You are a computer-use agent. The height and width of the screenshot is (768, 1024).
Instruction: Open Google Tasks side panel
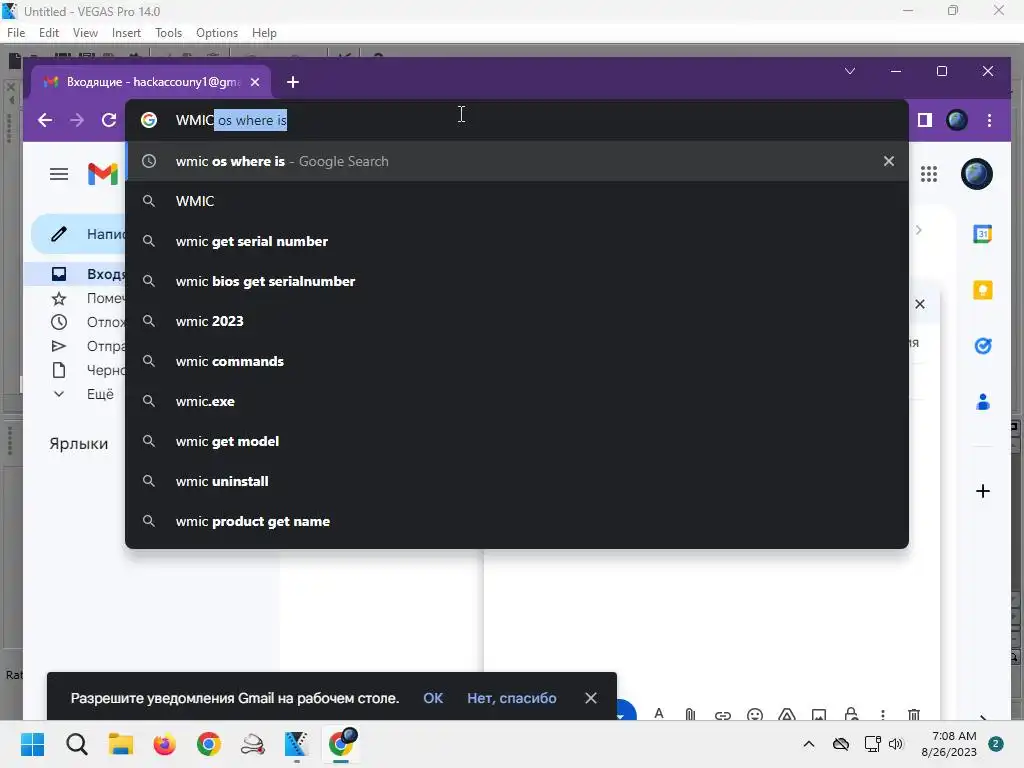click(x=982, y=346)
